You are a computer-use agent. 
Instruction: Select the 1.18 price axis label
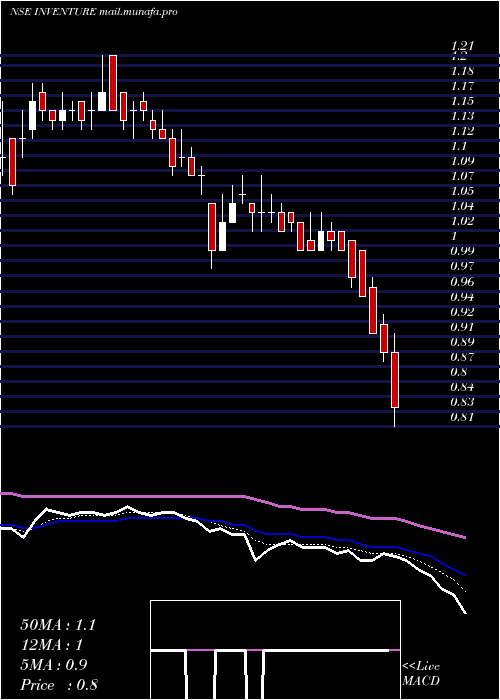click(462, 71)
